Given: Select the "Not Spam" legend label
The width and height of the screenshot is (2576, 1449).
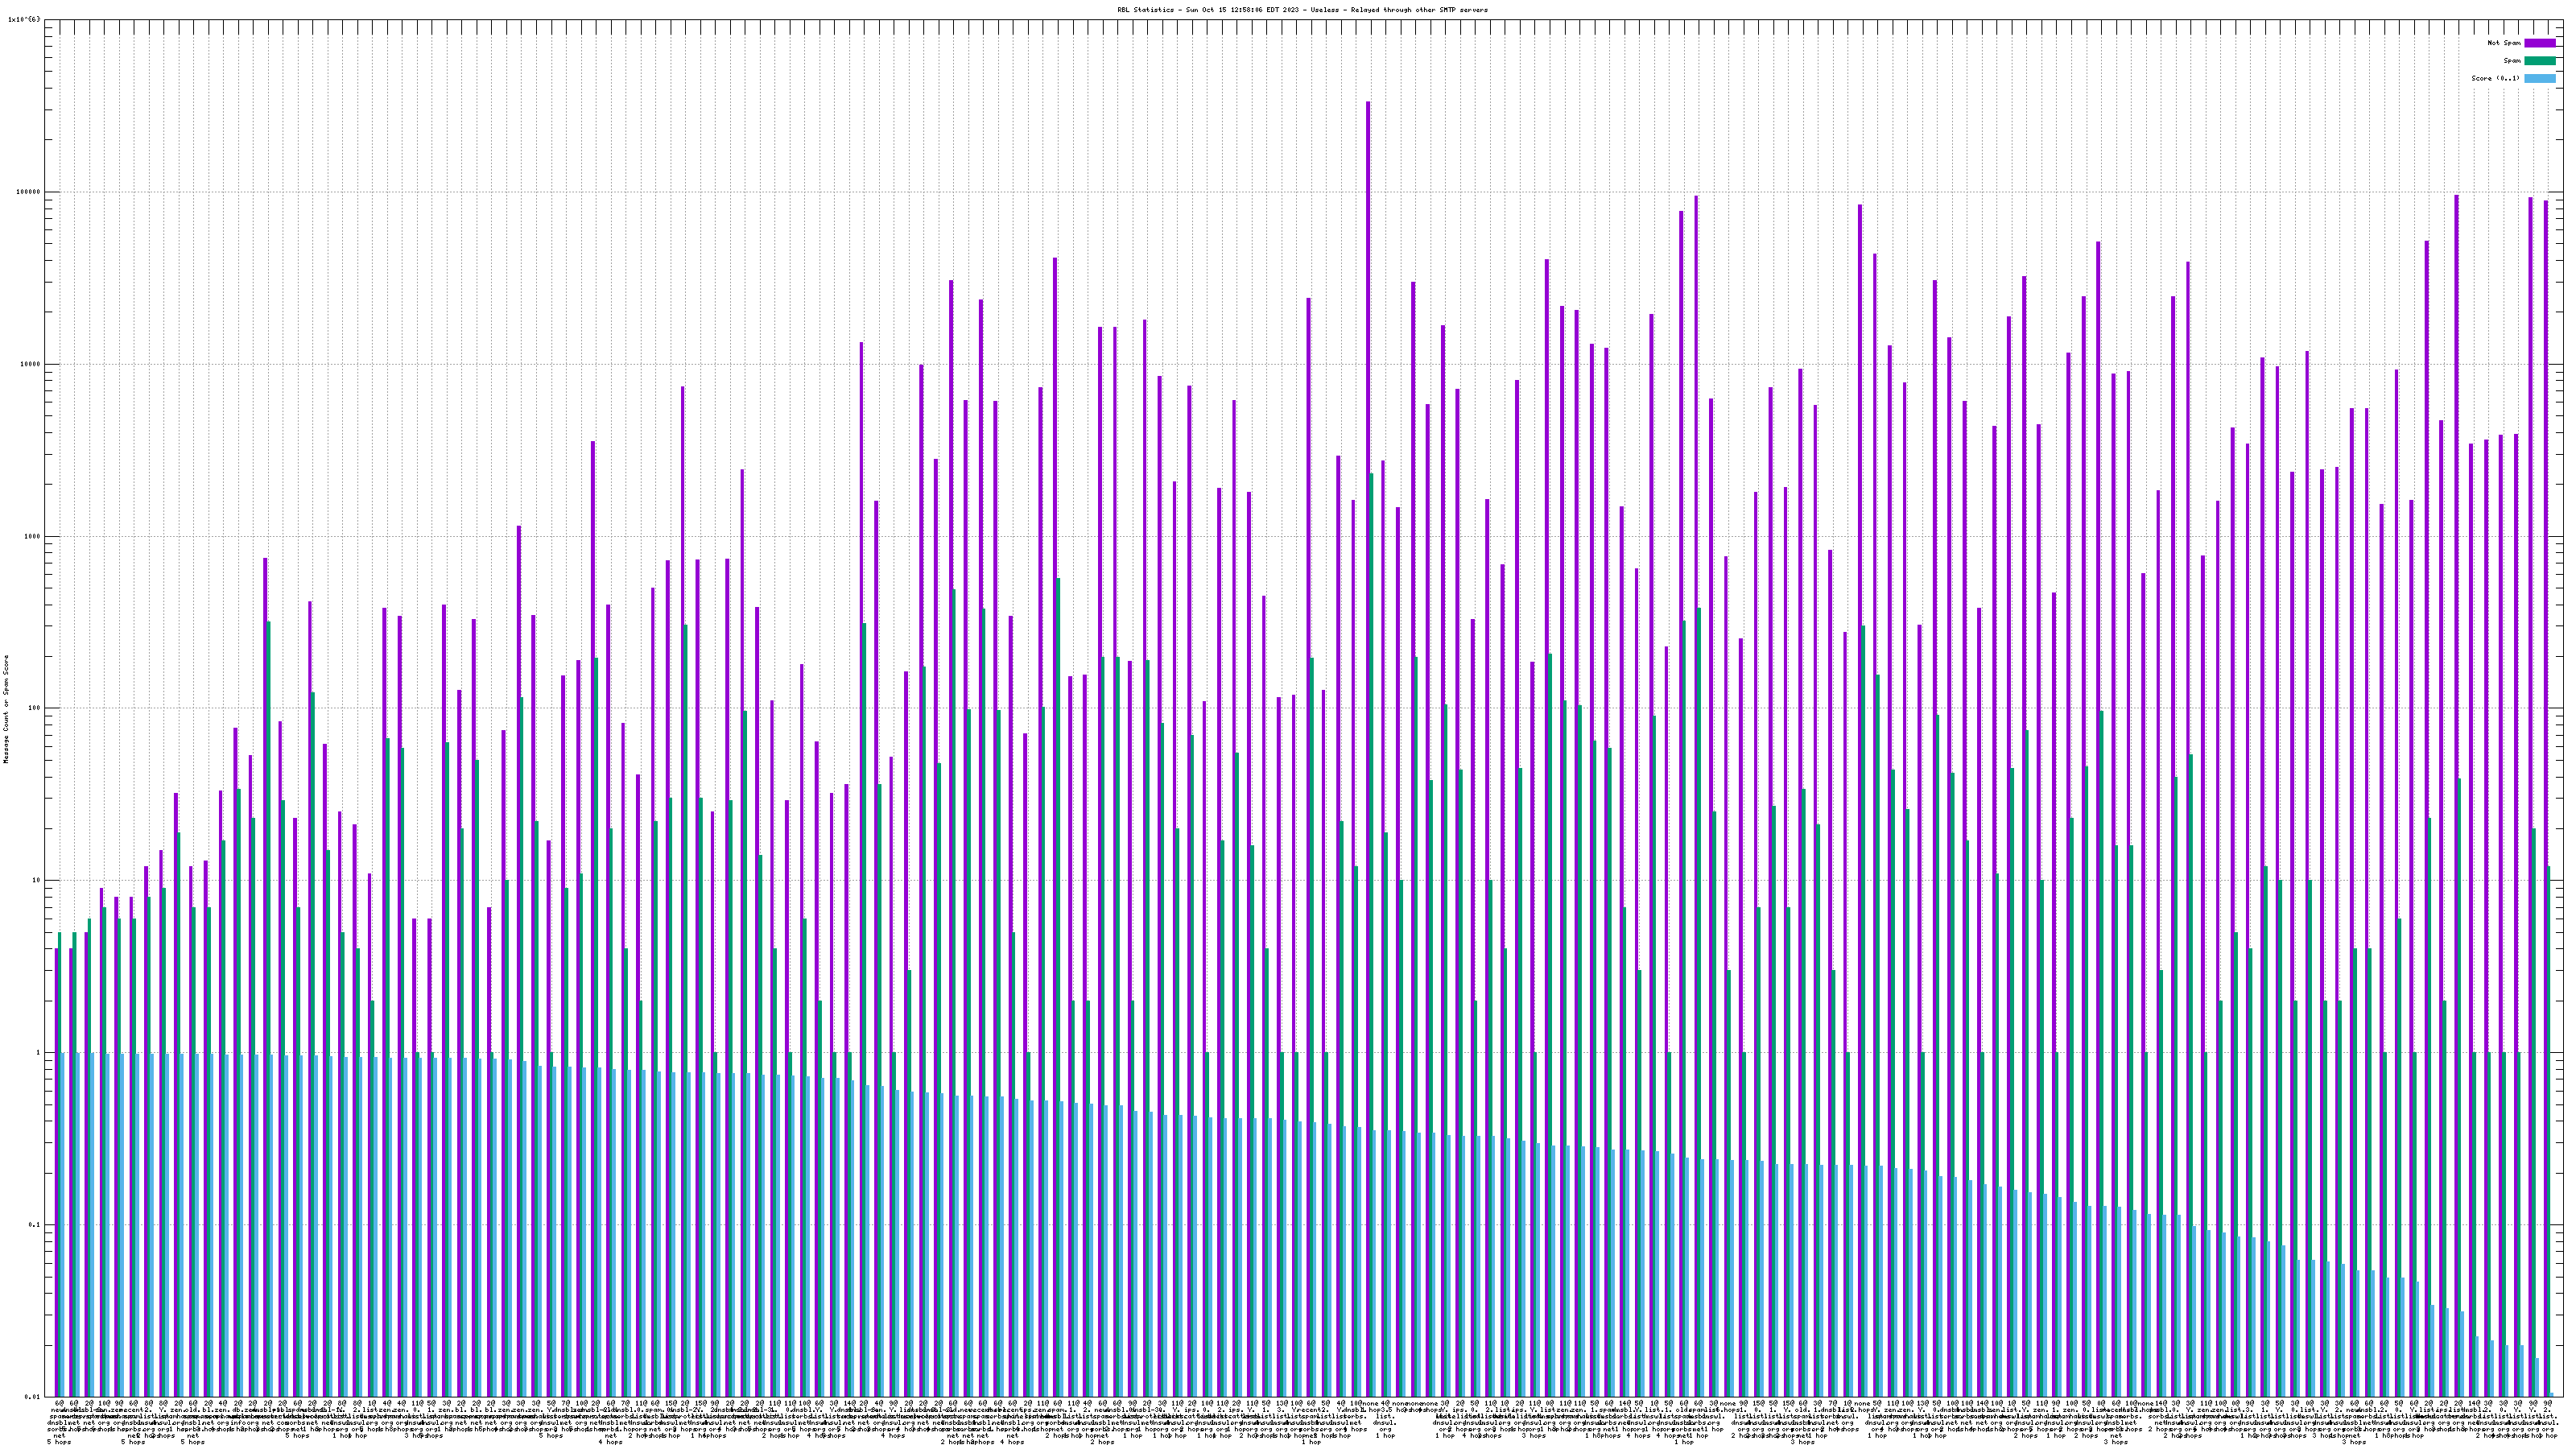Looking at the screenshot, I should click(x=2504, y=43).
